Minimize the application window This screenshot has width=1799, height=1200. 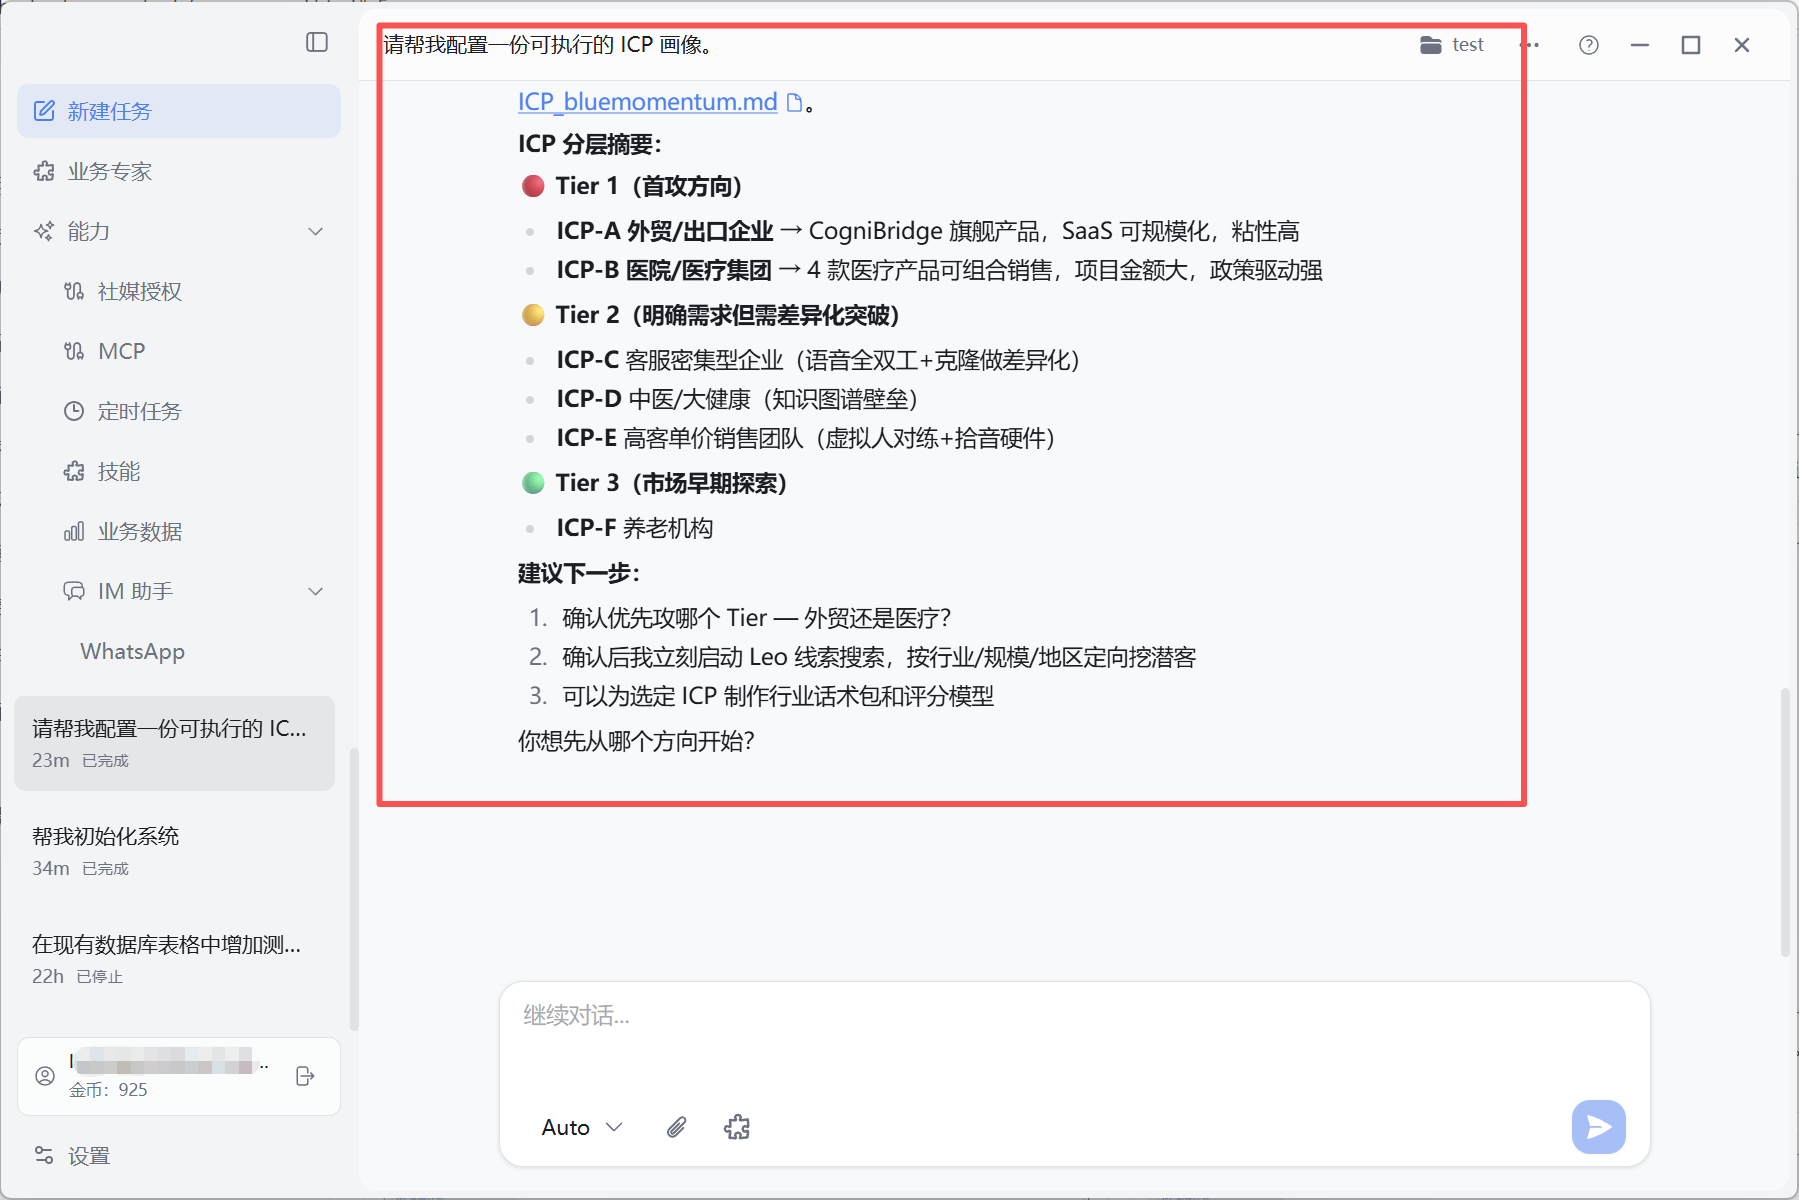tap(1640, 45)
